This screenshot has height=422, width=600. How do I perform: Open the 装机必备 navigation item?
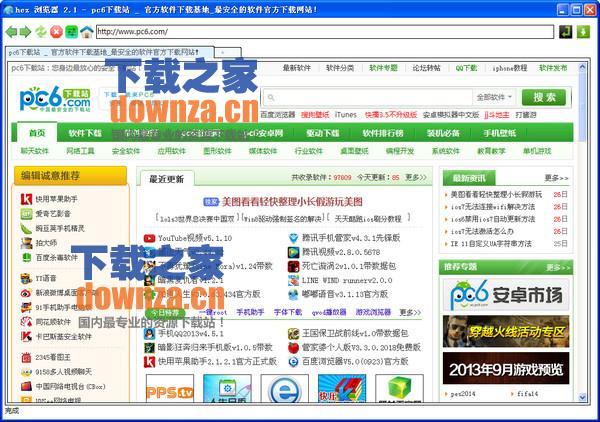pos(443,133)
